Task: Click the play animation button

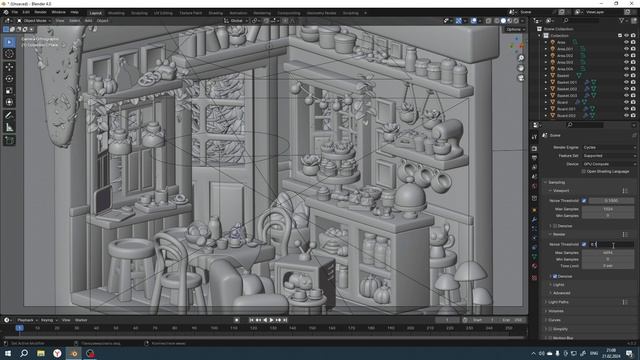Action: [x=271, y=320]
